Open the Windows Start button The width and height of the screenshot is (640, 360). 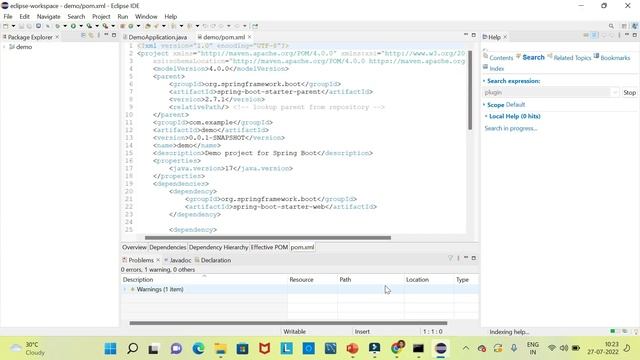tap(111, 348)
